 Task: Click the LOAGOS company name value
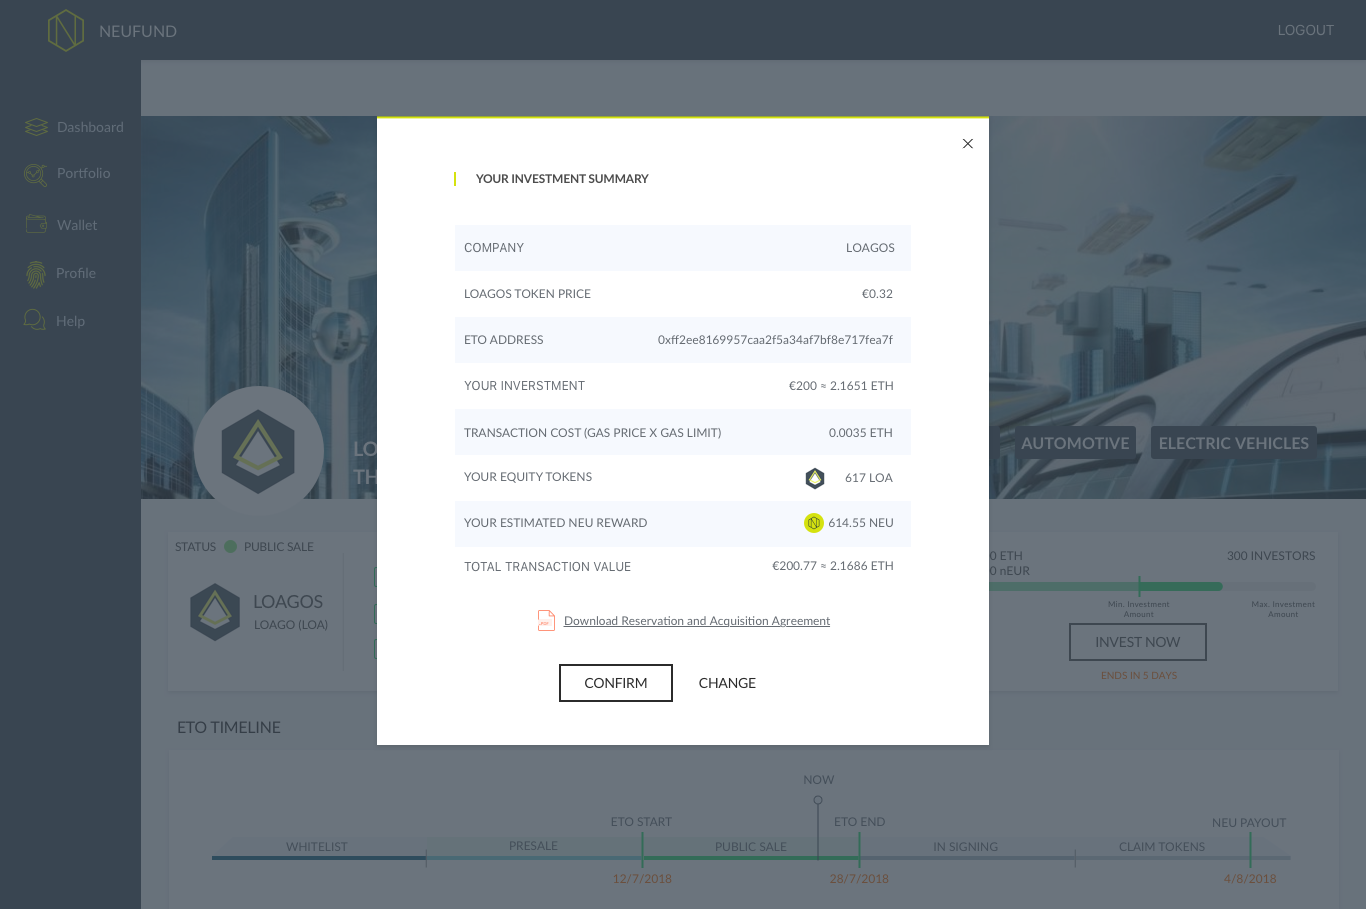[x=870, y=248]
